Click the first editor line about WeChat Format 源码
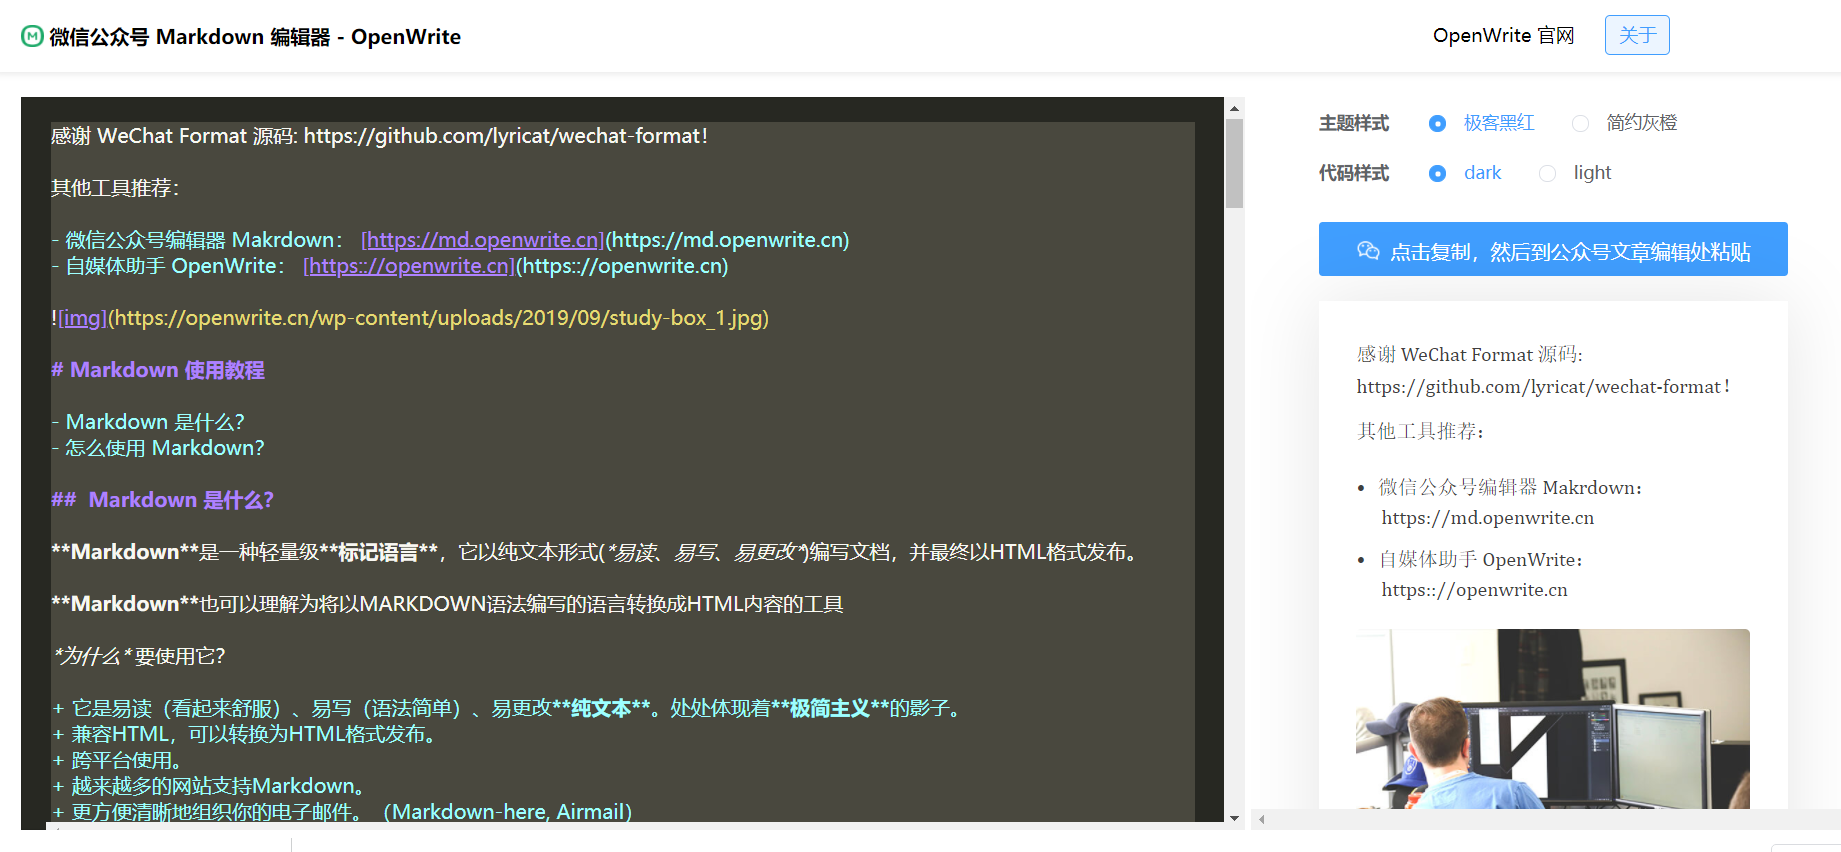 [380, 136]
